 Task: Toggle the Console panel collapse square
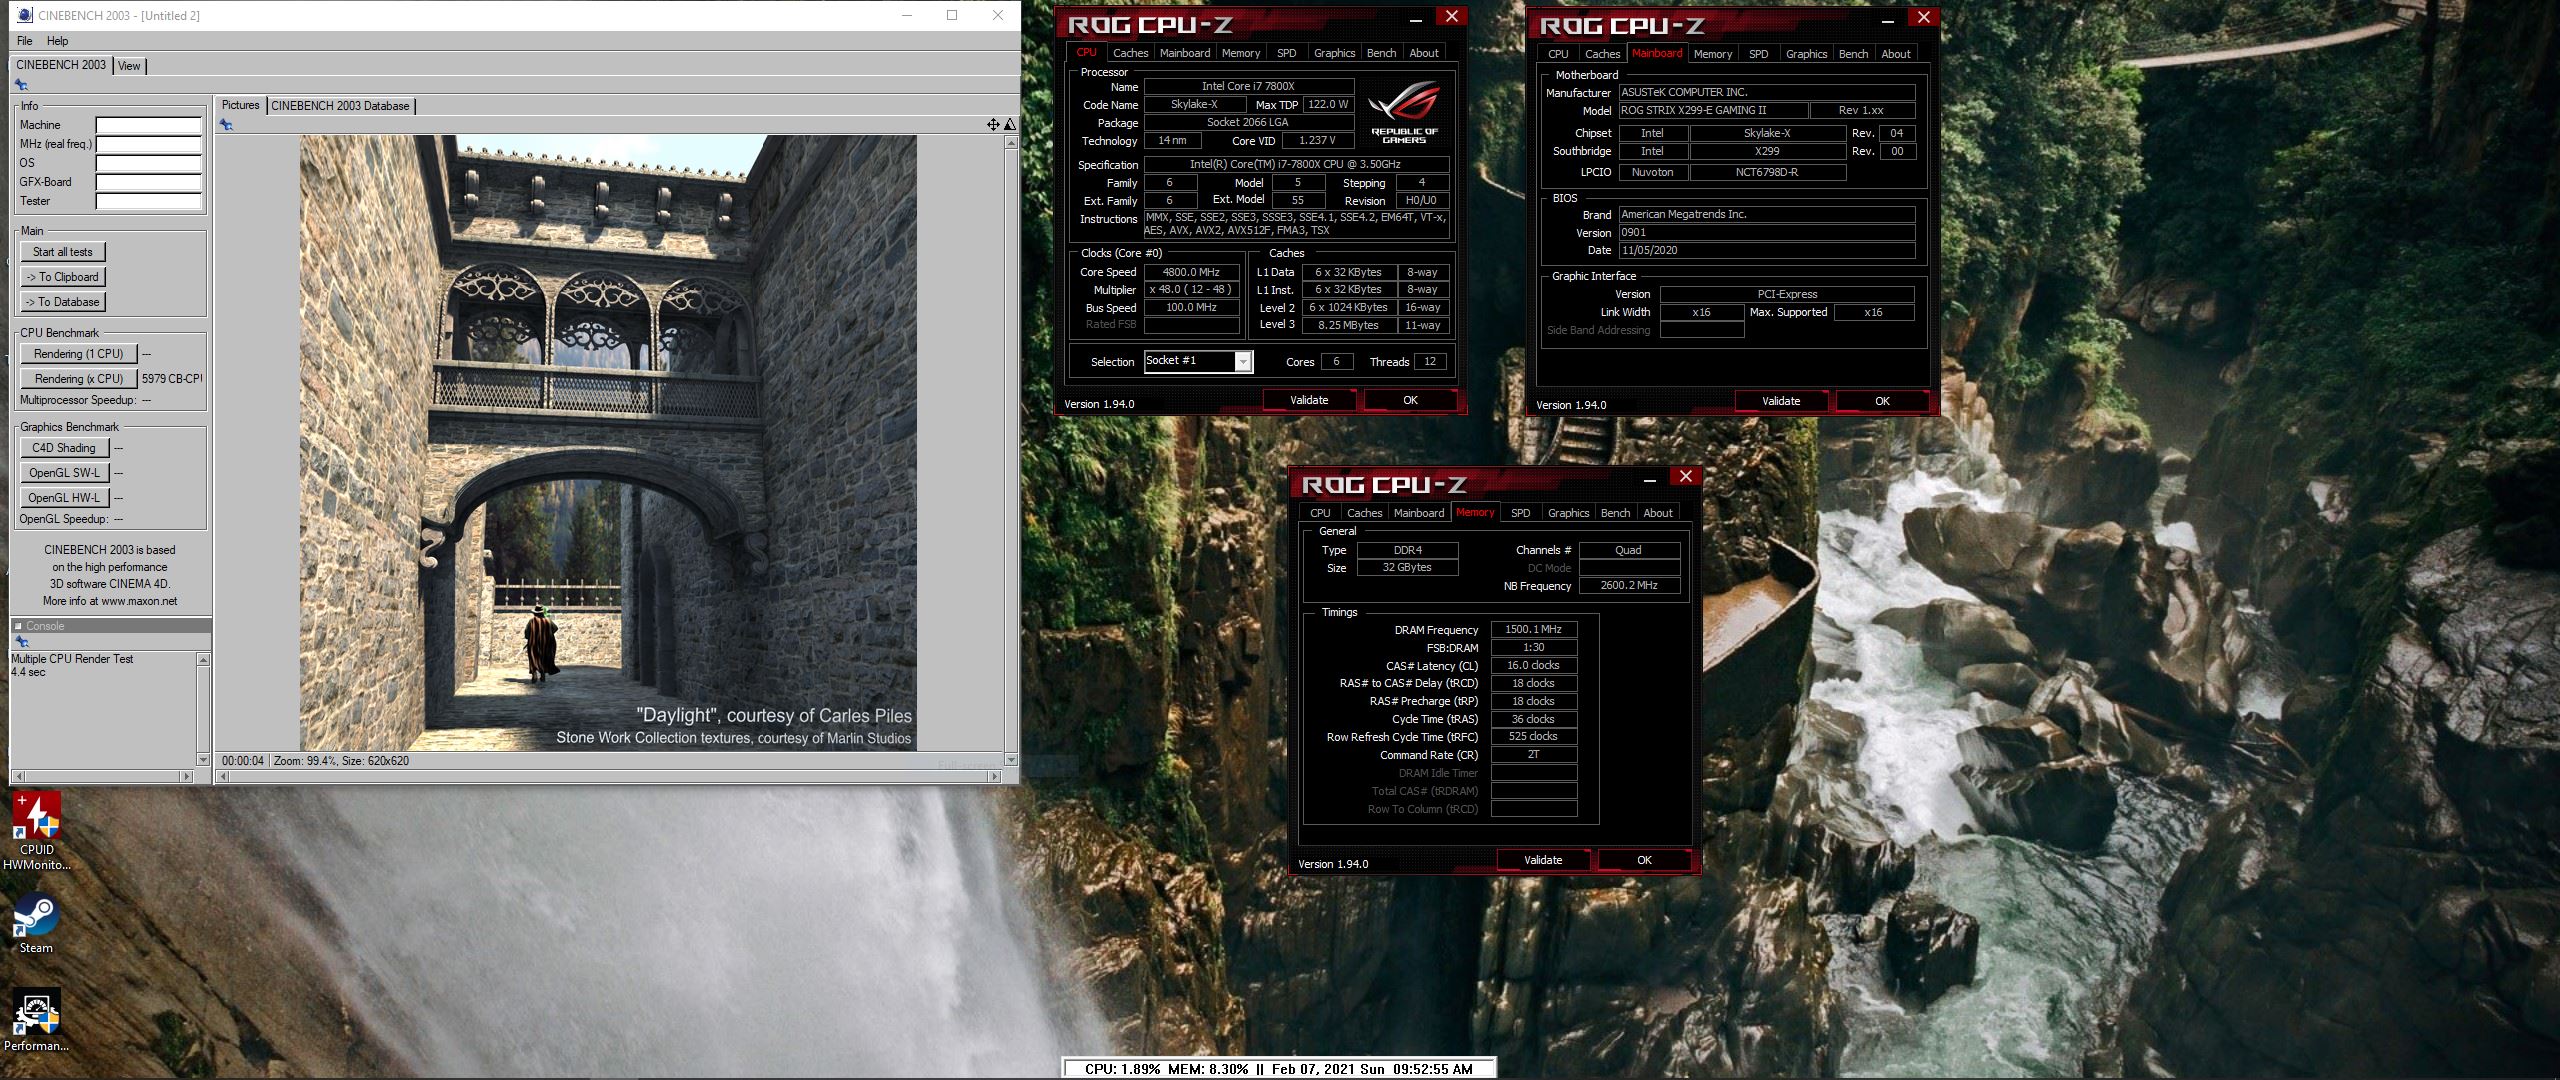click(x=18, y=626)
